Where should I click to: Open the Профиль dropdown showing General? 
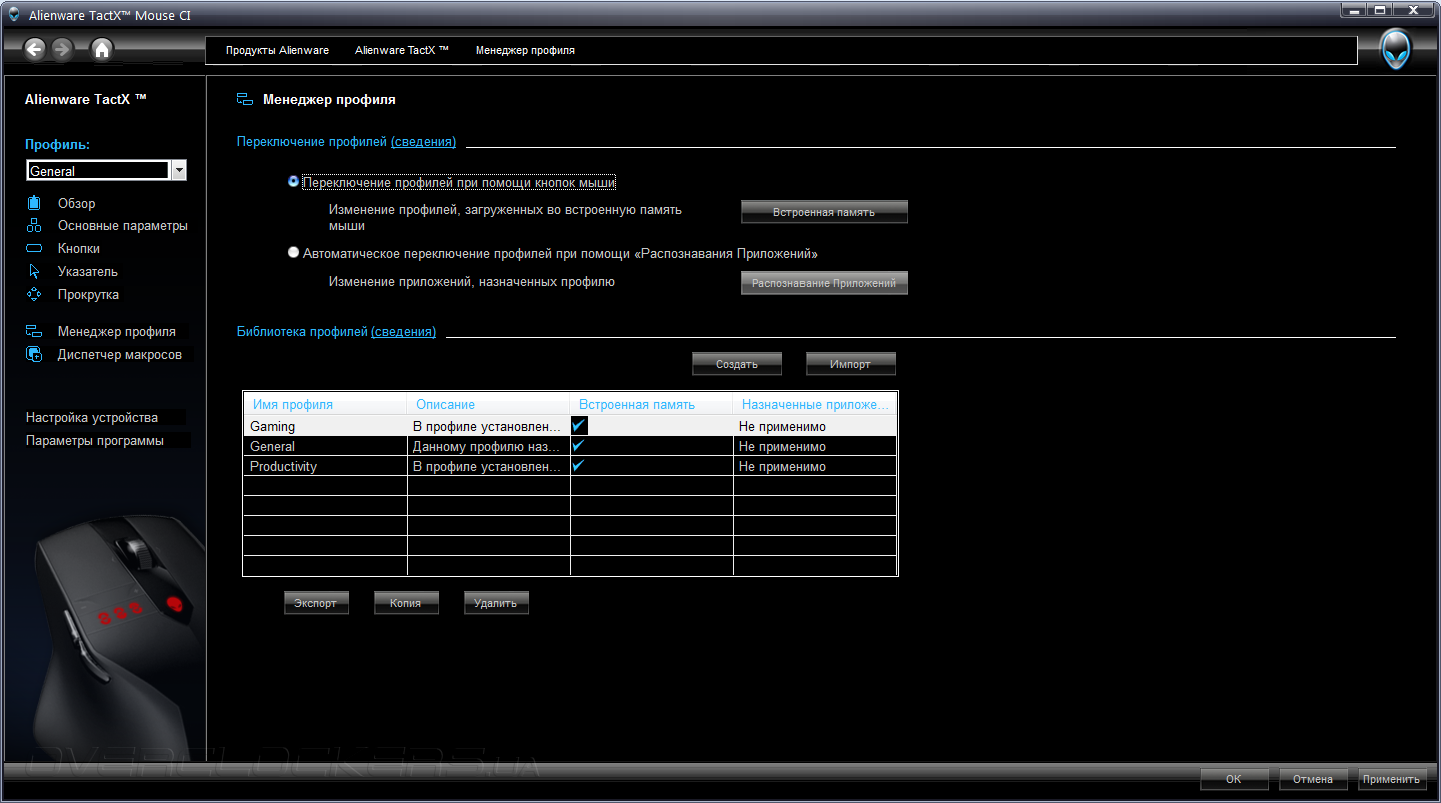click(x=106, y=171)
